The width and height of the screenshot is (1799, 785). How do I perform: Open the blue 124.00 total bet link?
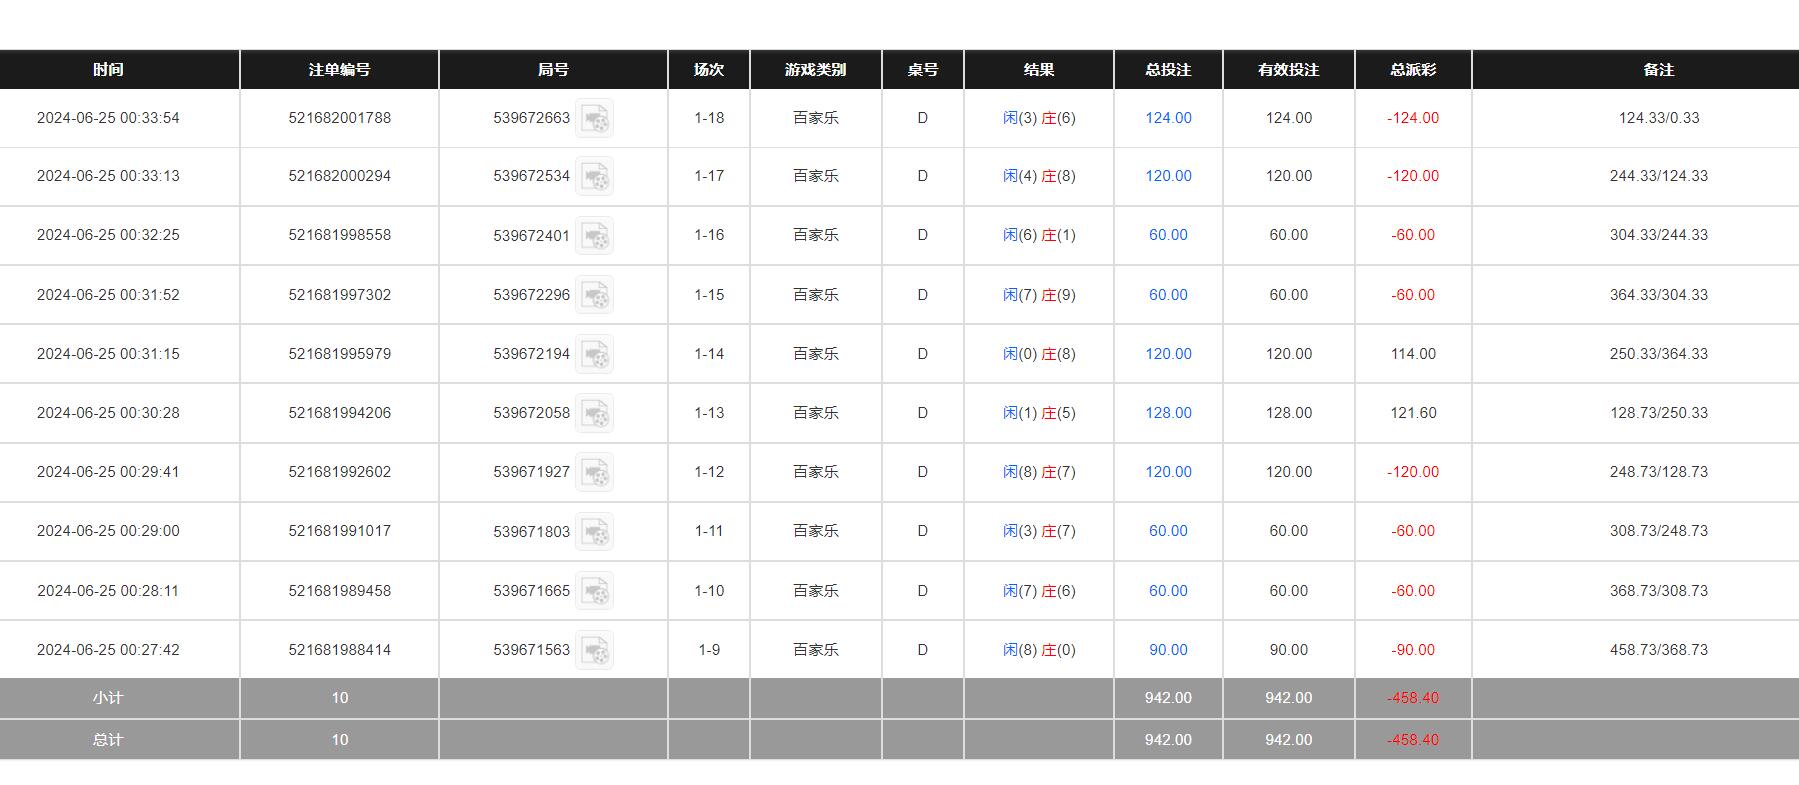point(1168,118)
